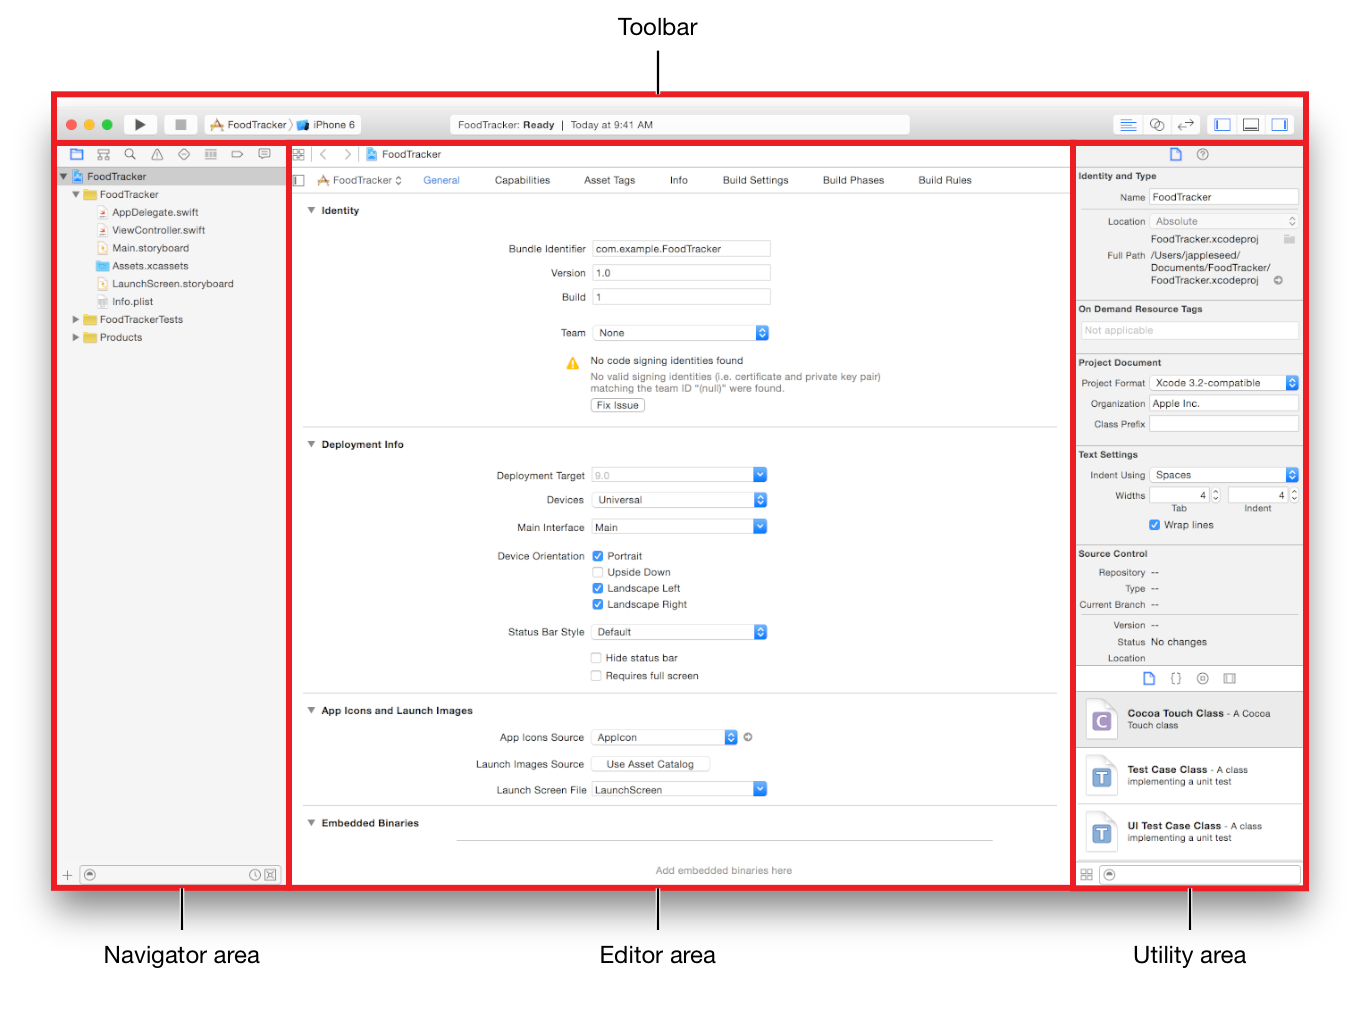Image resolution: width=1360 pixels, height=1010 pixels.
Task: Show the Quick Help inspector
Action: 1203,154
